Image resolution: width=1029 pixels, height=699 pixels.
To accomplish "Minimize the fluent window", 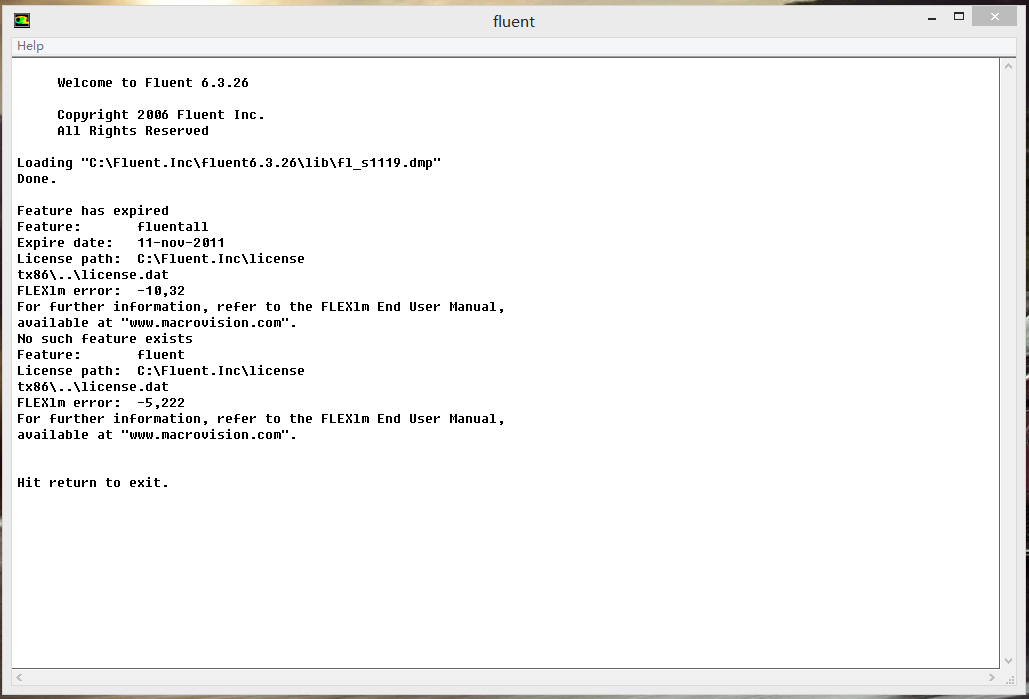I will pos(931,17).
